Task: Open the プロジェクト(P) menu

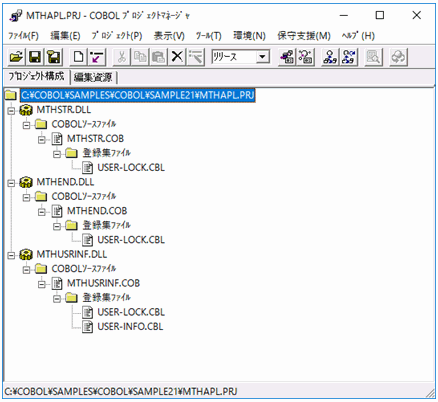Action: coord(117,36)
